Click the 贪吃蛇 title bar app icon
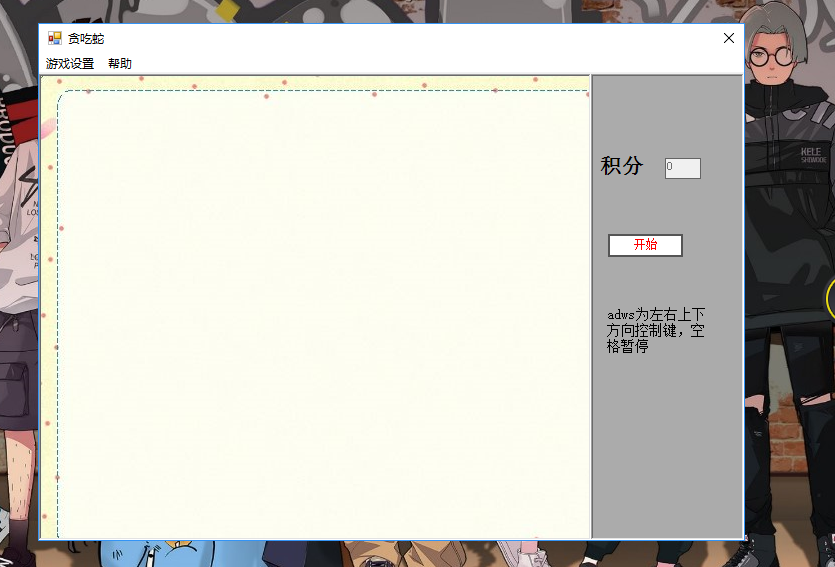Image resolution: width=835 pixels, height=567 pixels. [x=55, y=38]
